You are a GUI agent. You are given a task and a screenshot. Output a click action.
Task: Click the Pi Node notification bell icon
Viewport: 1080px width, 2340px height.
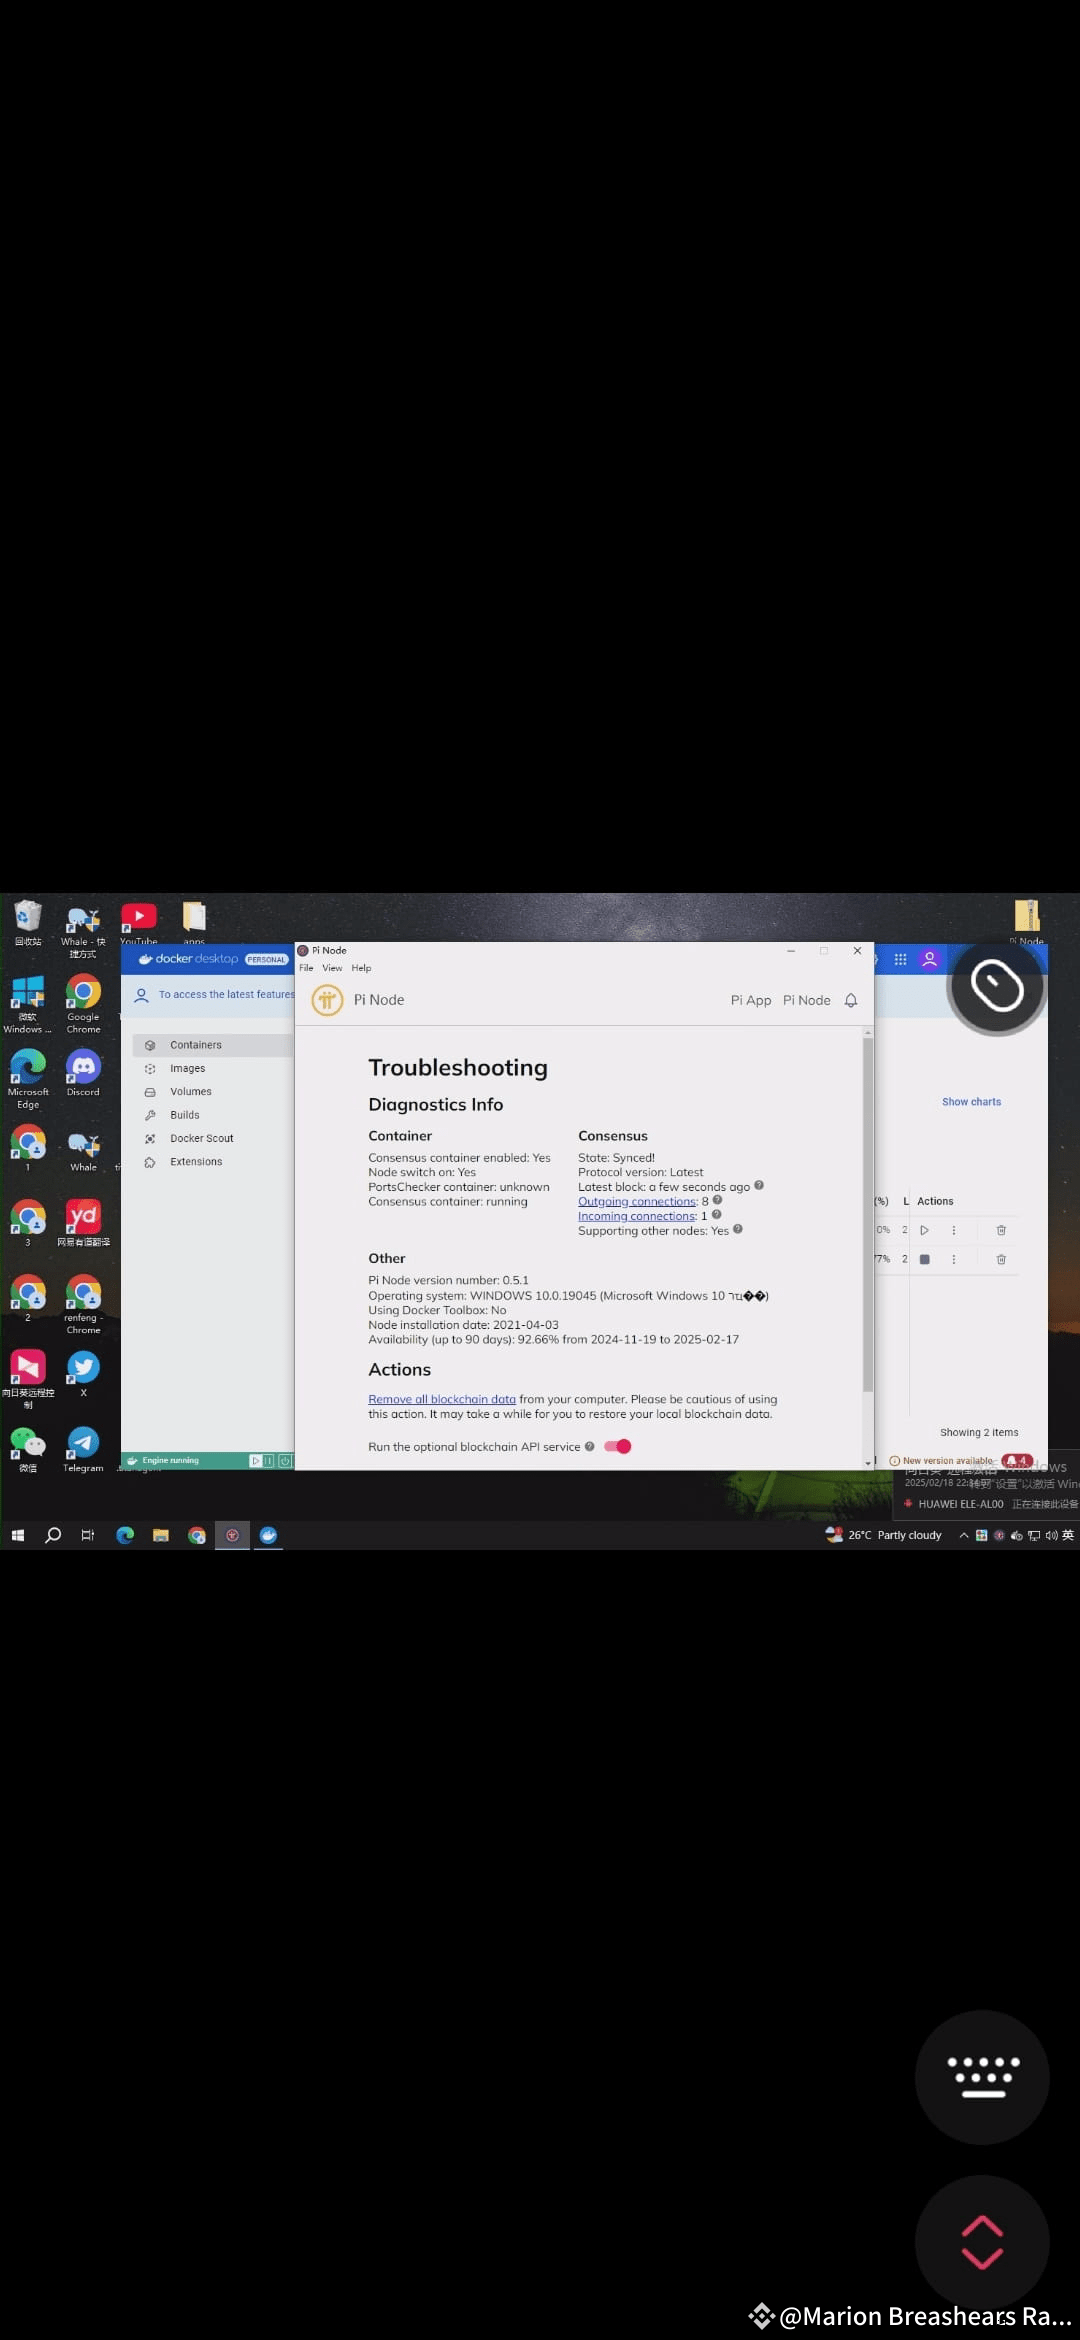pyautogui.click(x=851, y=1000)
